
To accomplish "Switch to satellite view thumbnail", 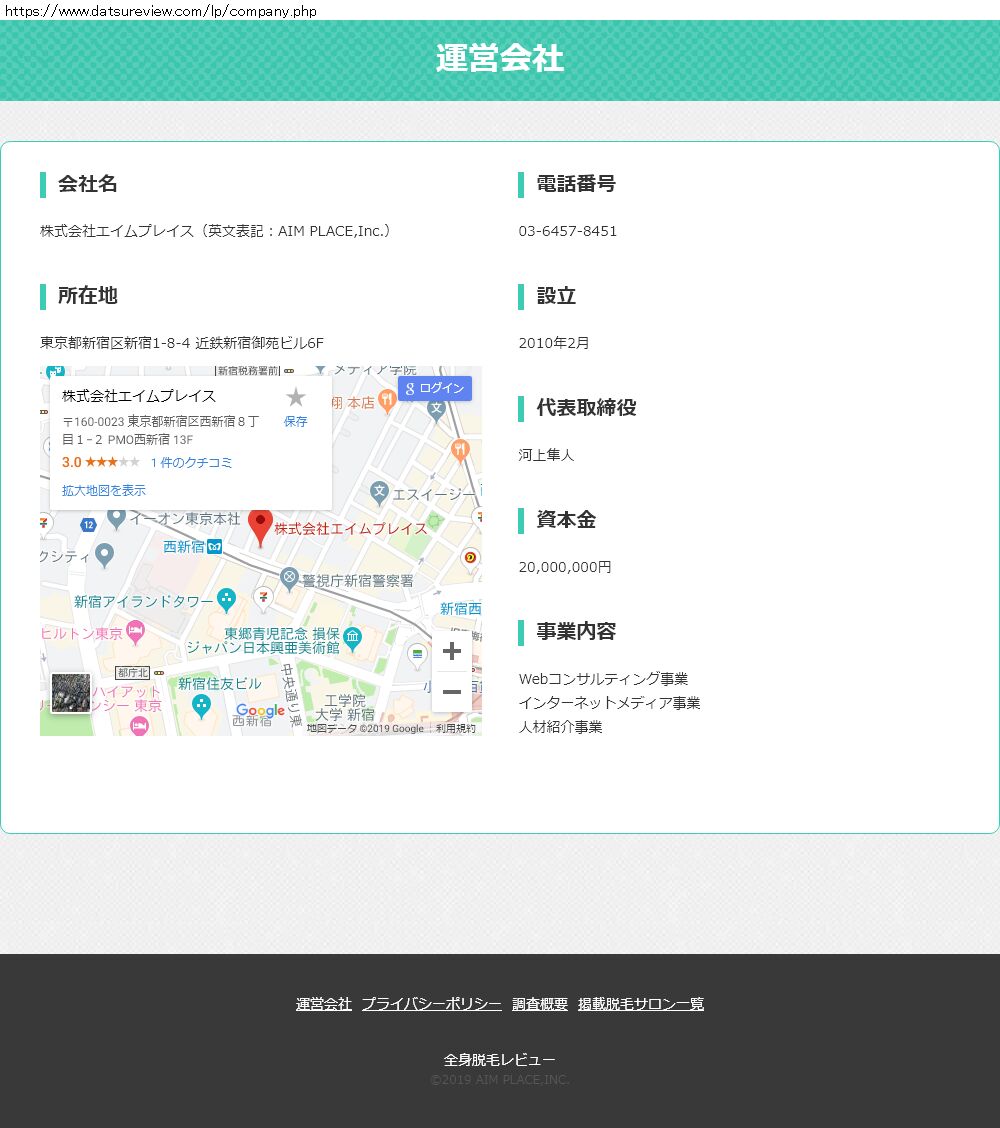I will click(x=71, y=693).
